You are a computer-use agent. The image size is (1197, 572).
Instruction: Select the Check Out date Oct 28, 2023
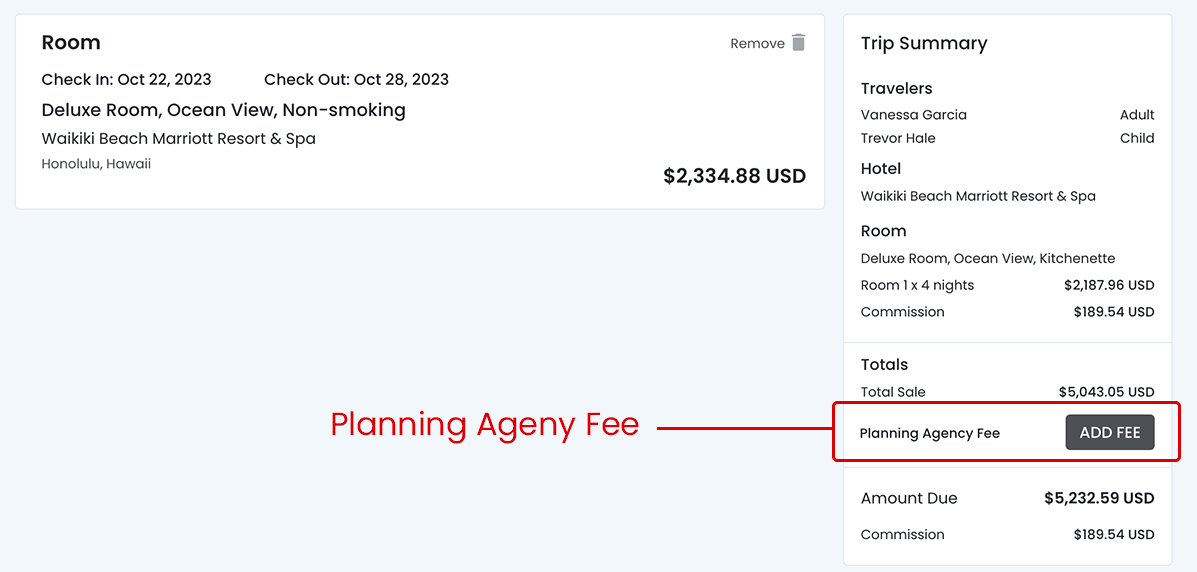point(356,79)
